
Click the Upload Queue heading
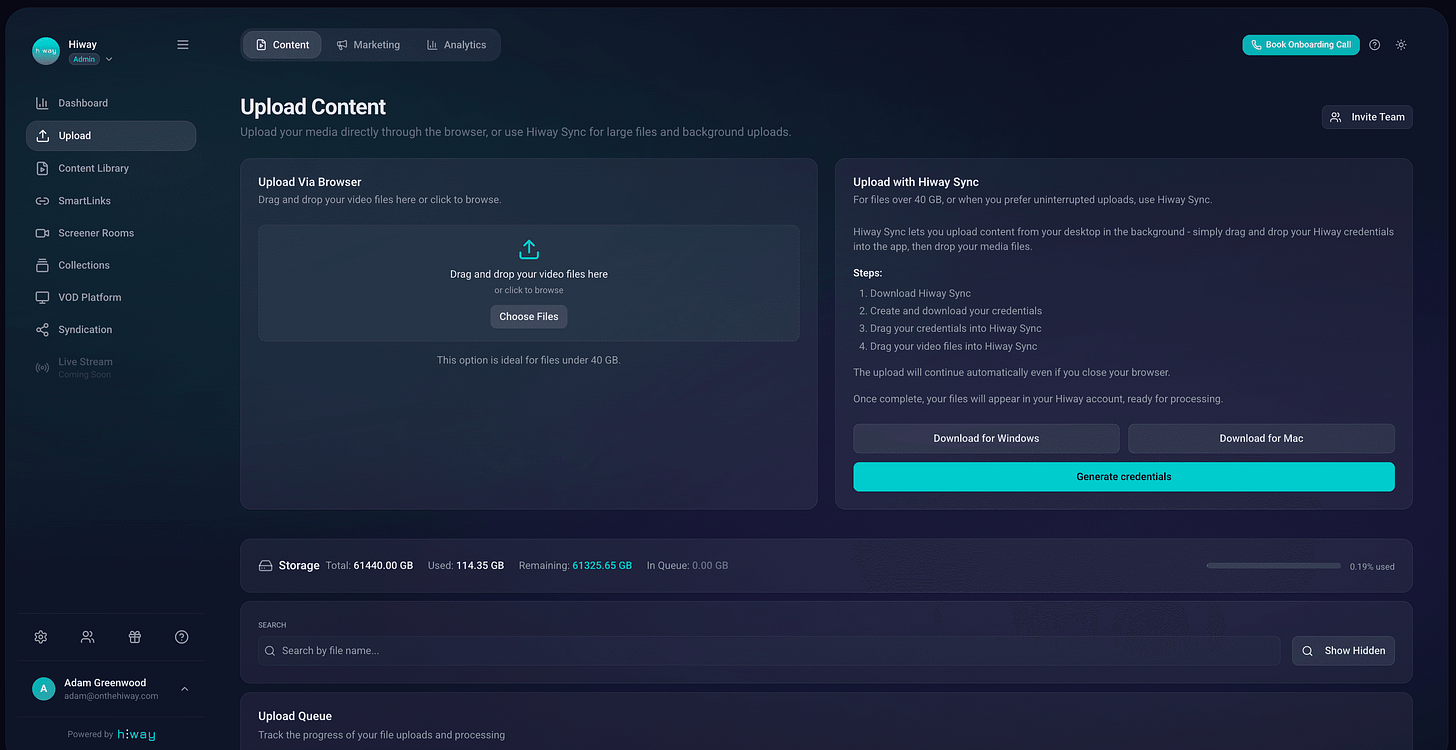tap(295, 716)
